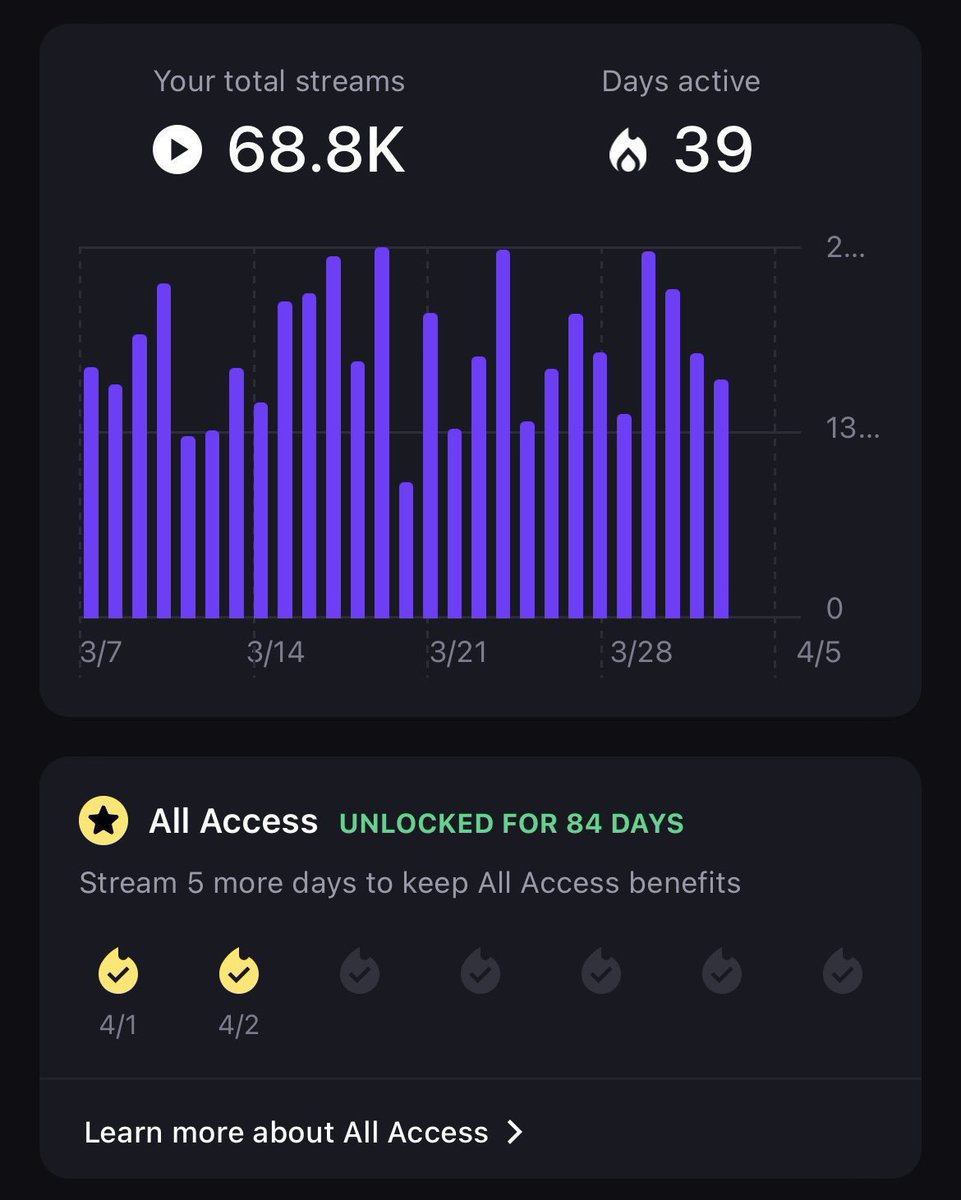Click the yellow All Access star icon
Viewport: 961px width, 1200px height.
point(103,822)
